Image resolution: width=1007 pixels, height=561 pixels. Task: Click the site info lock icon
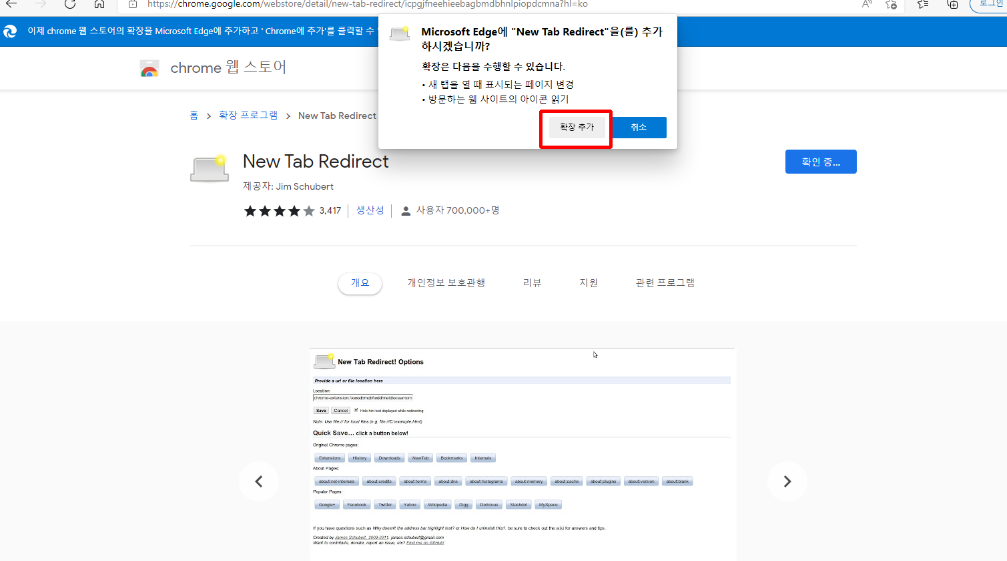[x=132, y=4]
